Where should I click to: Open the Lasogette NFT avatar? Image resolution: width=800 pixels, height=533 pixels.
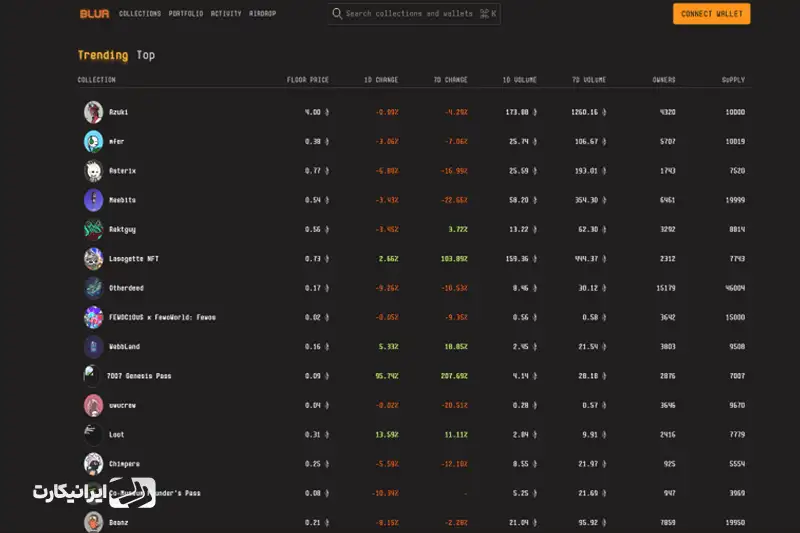click(93, 259)
